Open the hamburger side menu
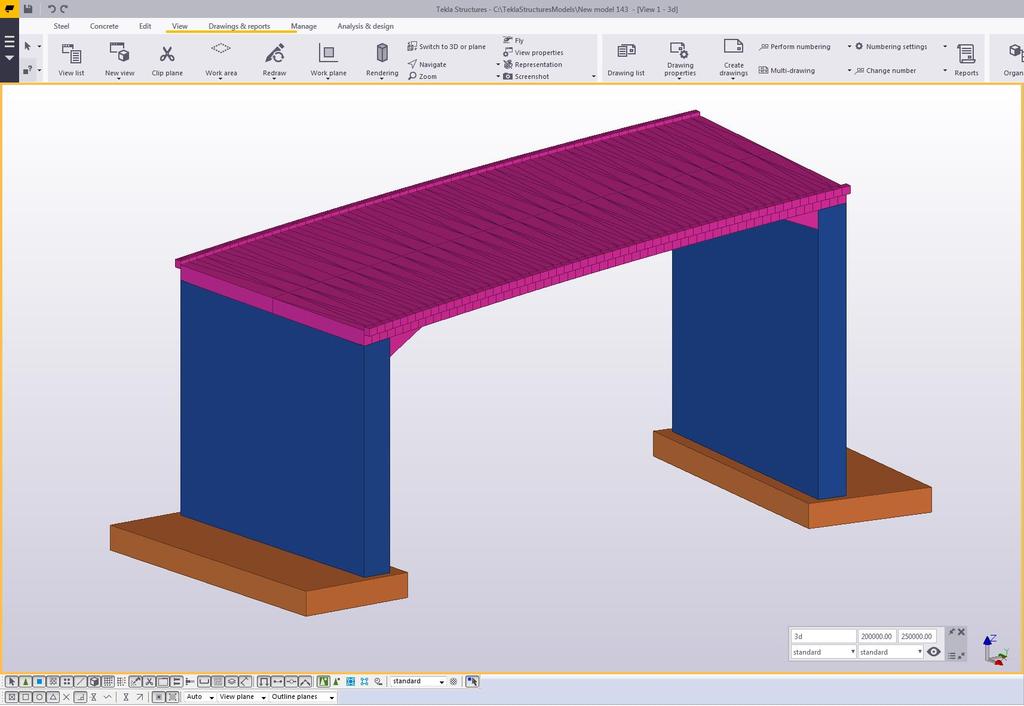1024x706 pixels. click(9, 42)
